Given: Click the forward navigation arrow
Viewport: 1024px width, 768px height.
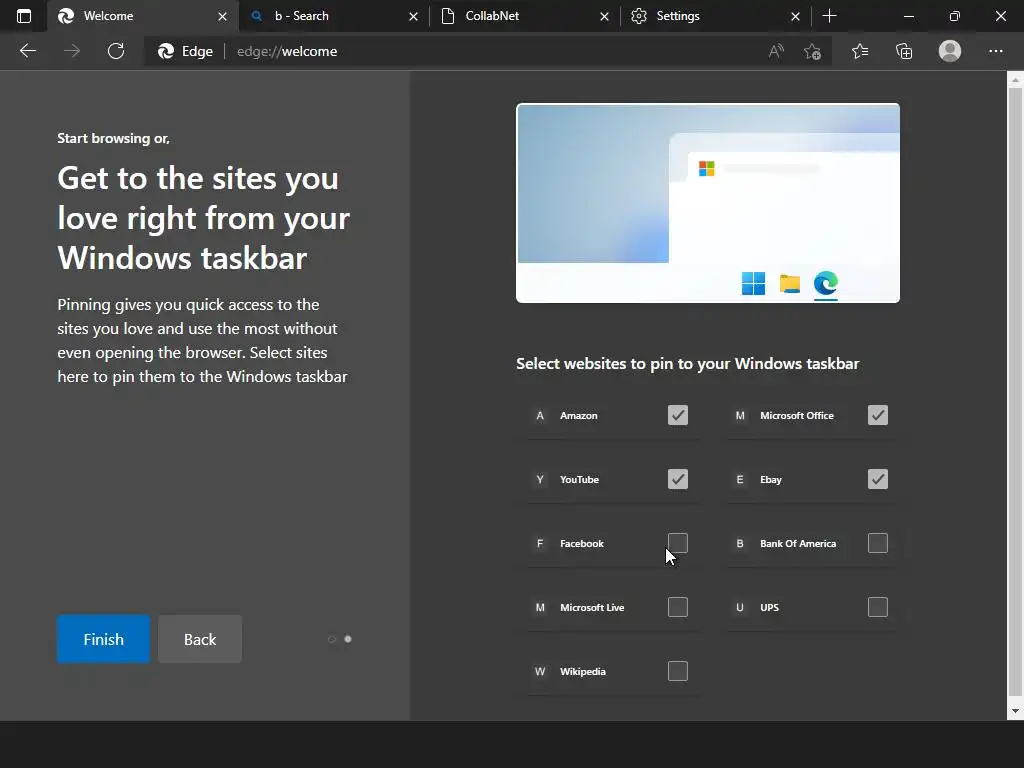Looking at the screenshot, I should [x=72, y=51].
